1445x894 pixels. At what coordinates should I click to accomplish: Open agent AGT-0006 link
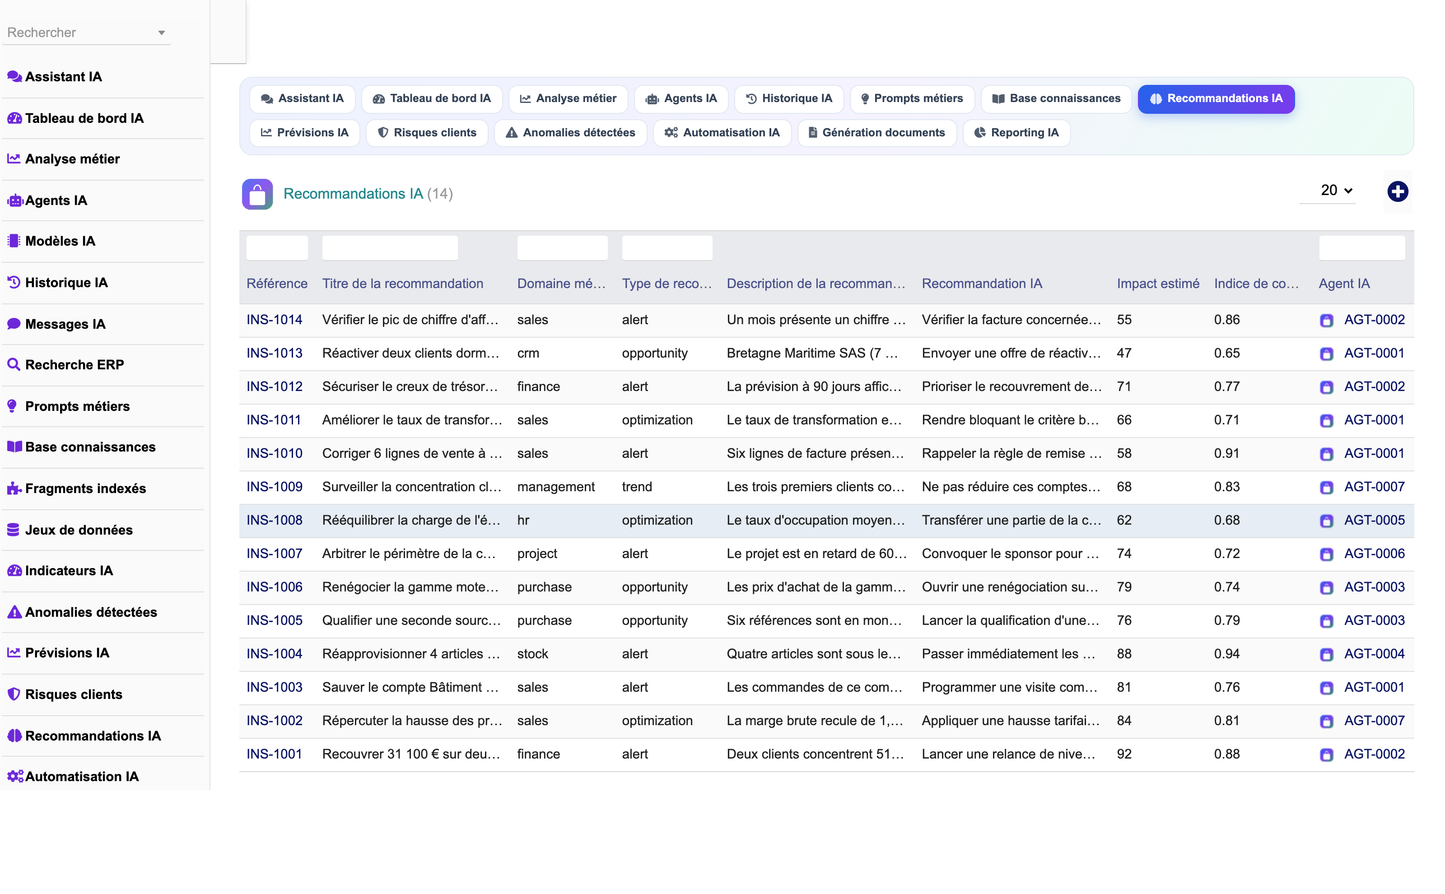pos(1374,554)
